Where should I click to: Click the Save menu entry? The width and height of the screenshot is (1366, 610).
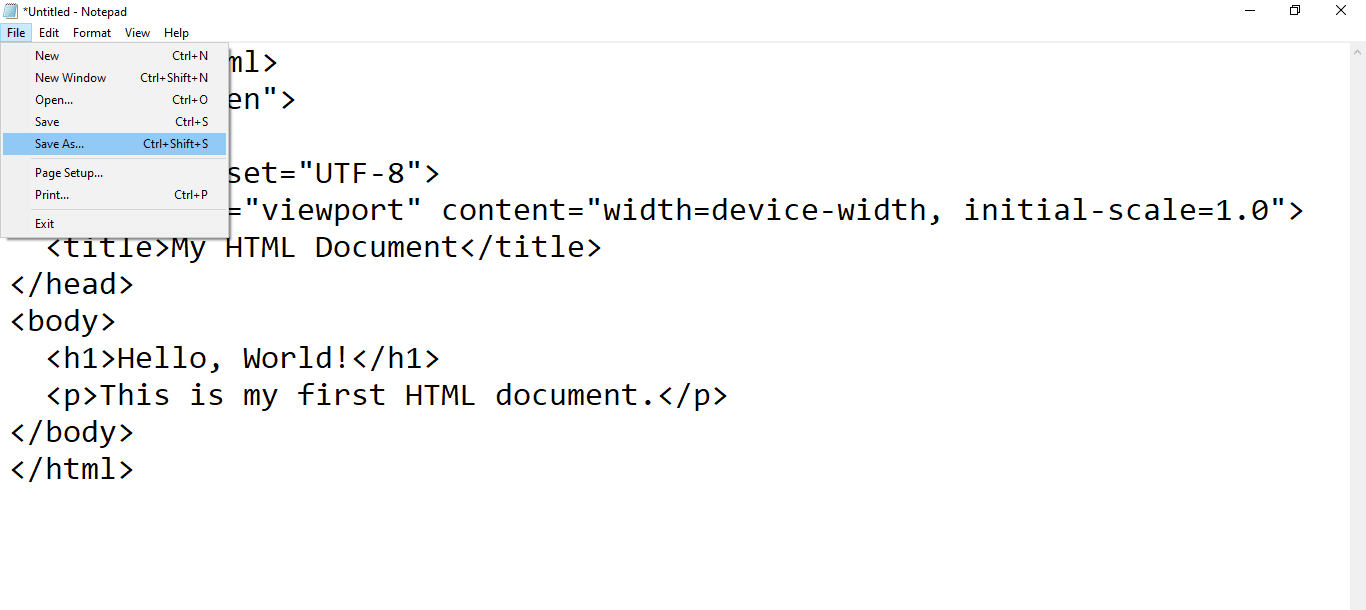[x=114, y=122]
